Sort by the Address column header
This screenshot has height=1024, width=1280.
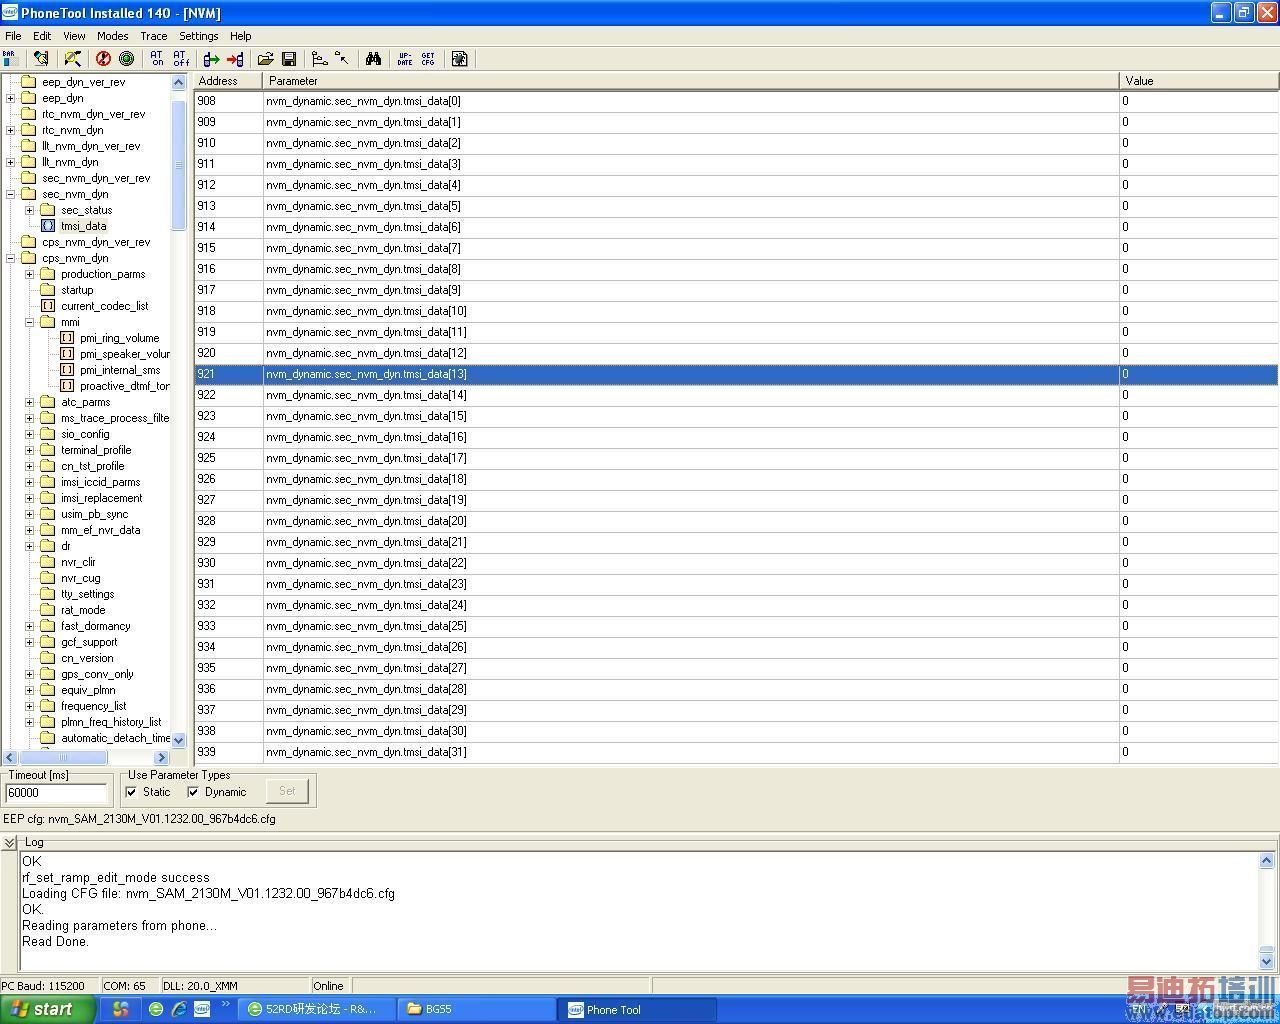228,81
